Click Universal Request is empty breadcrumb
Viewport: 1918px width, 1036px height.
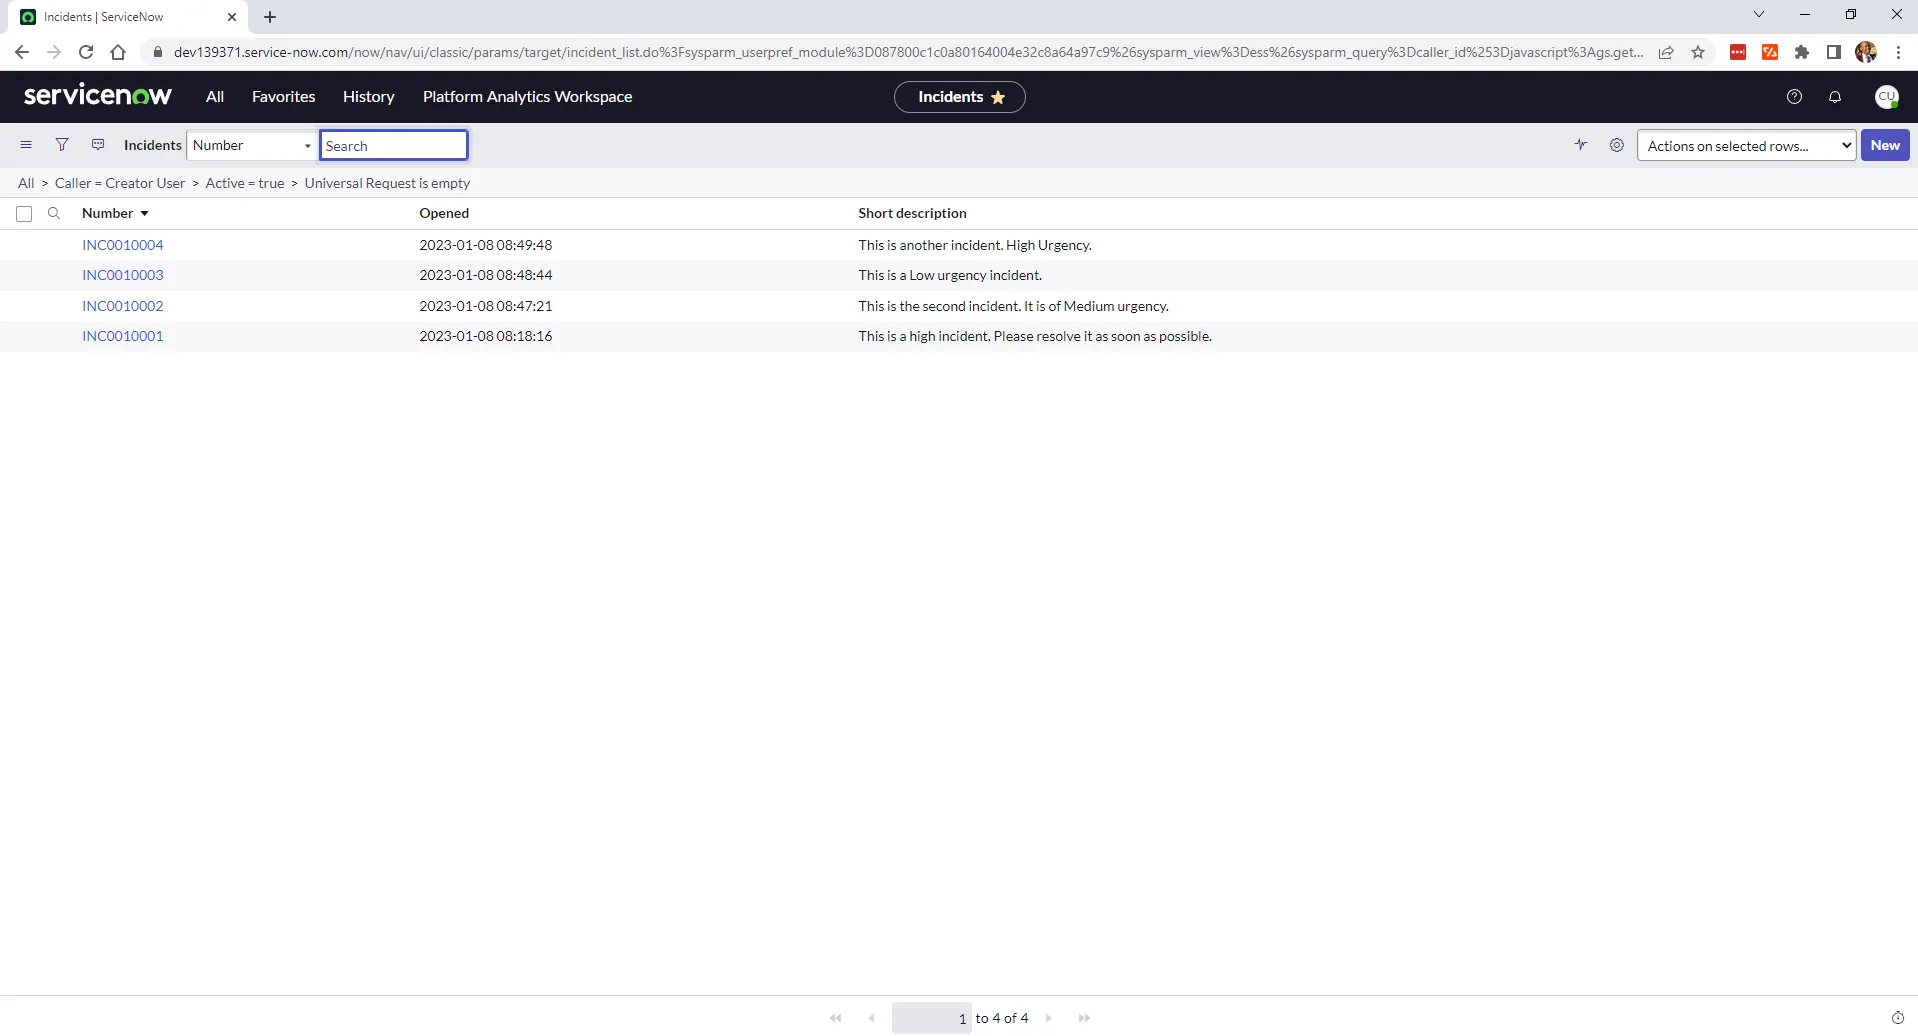point(387,183)
